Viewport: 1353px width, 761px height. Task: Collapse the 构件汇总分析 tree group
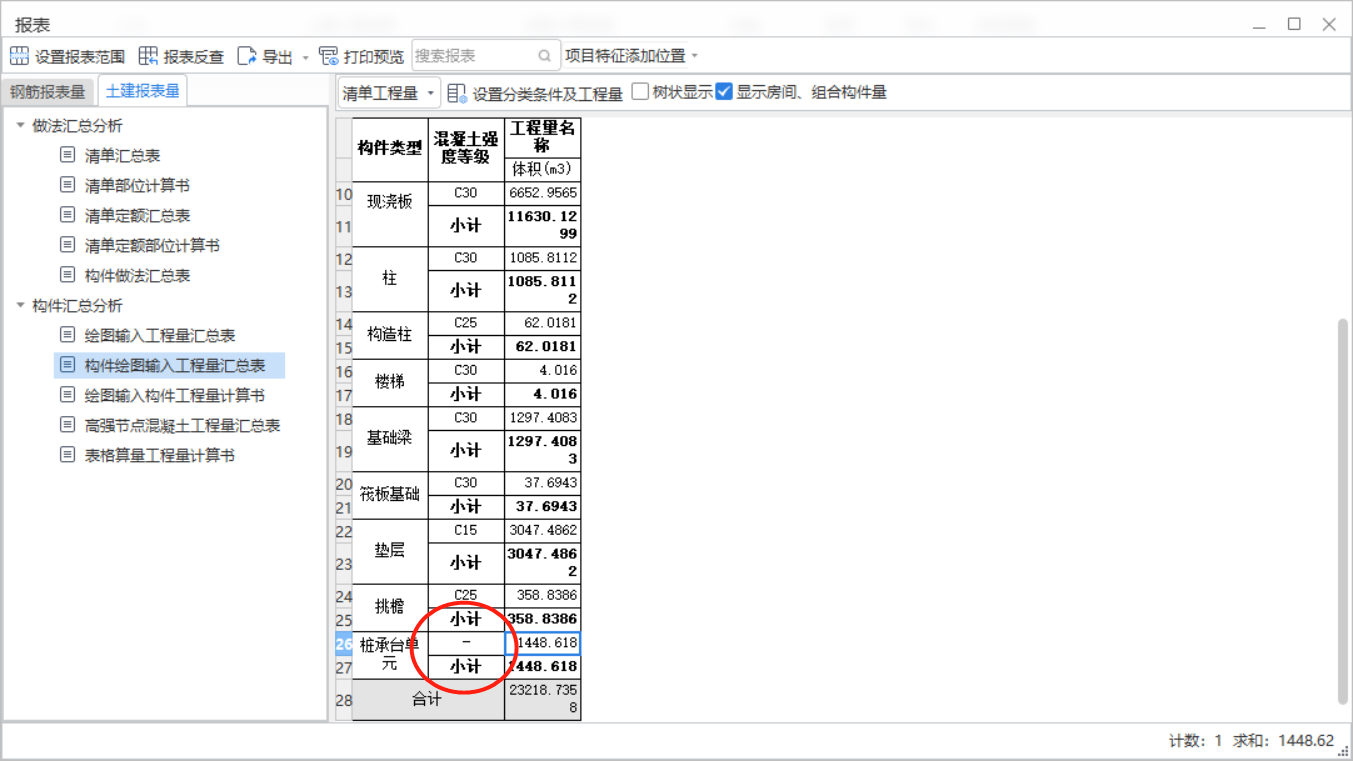click(x=21, y=306)
